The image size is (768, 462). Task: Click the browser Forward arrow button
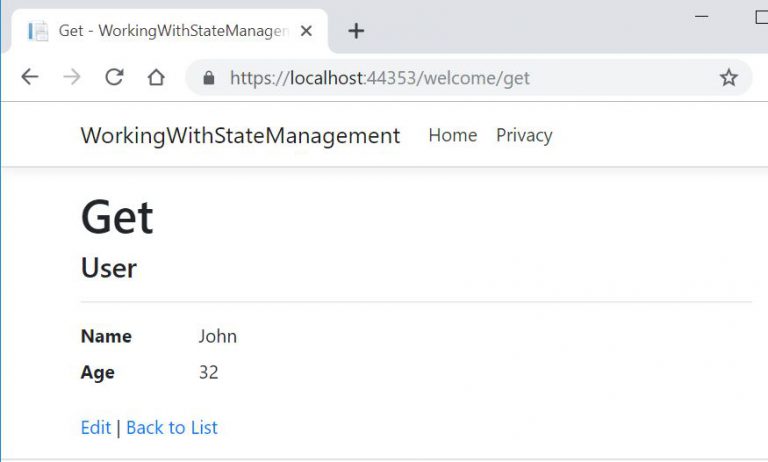[x=72, y=78]
